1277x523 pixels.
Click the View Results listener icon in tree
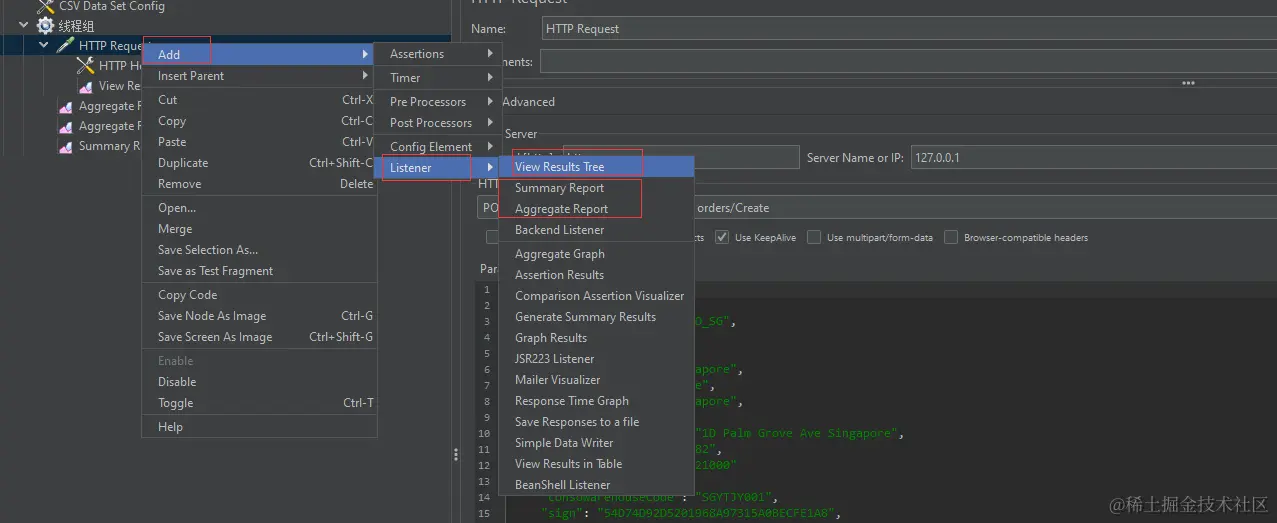coord(85,86)
